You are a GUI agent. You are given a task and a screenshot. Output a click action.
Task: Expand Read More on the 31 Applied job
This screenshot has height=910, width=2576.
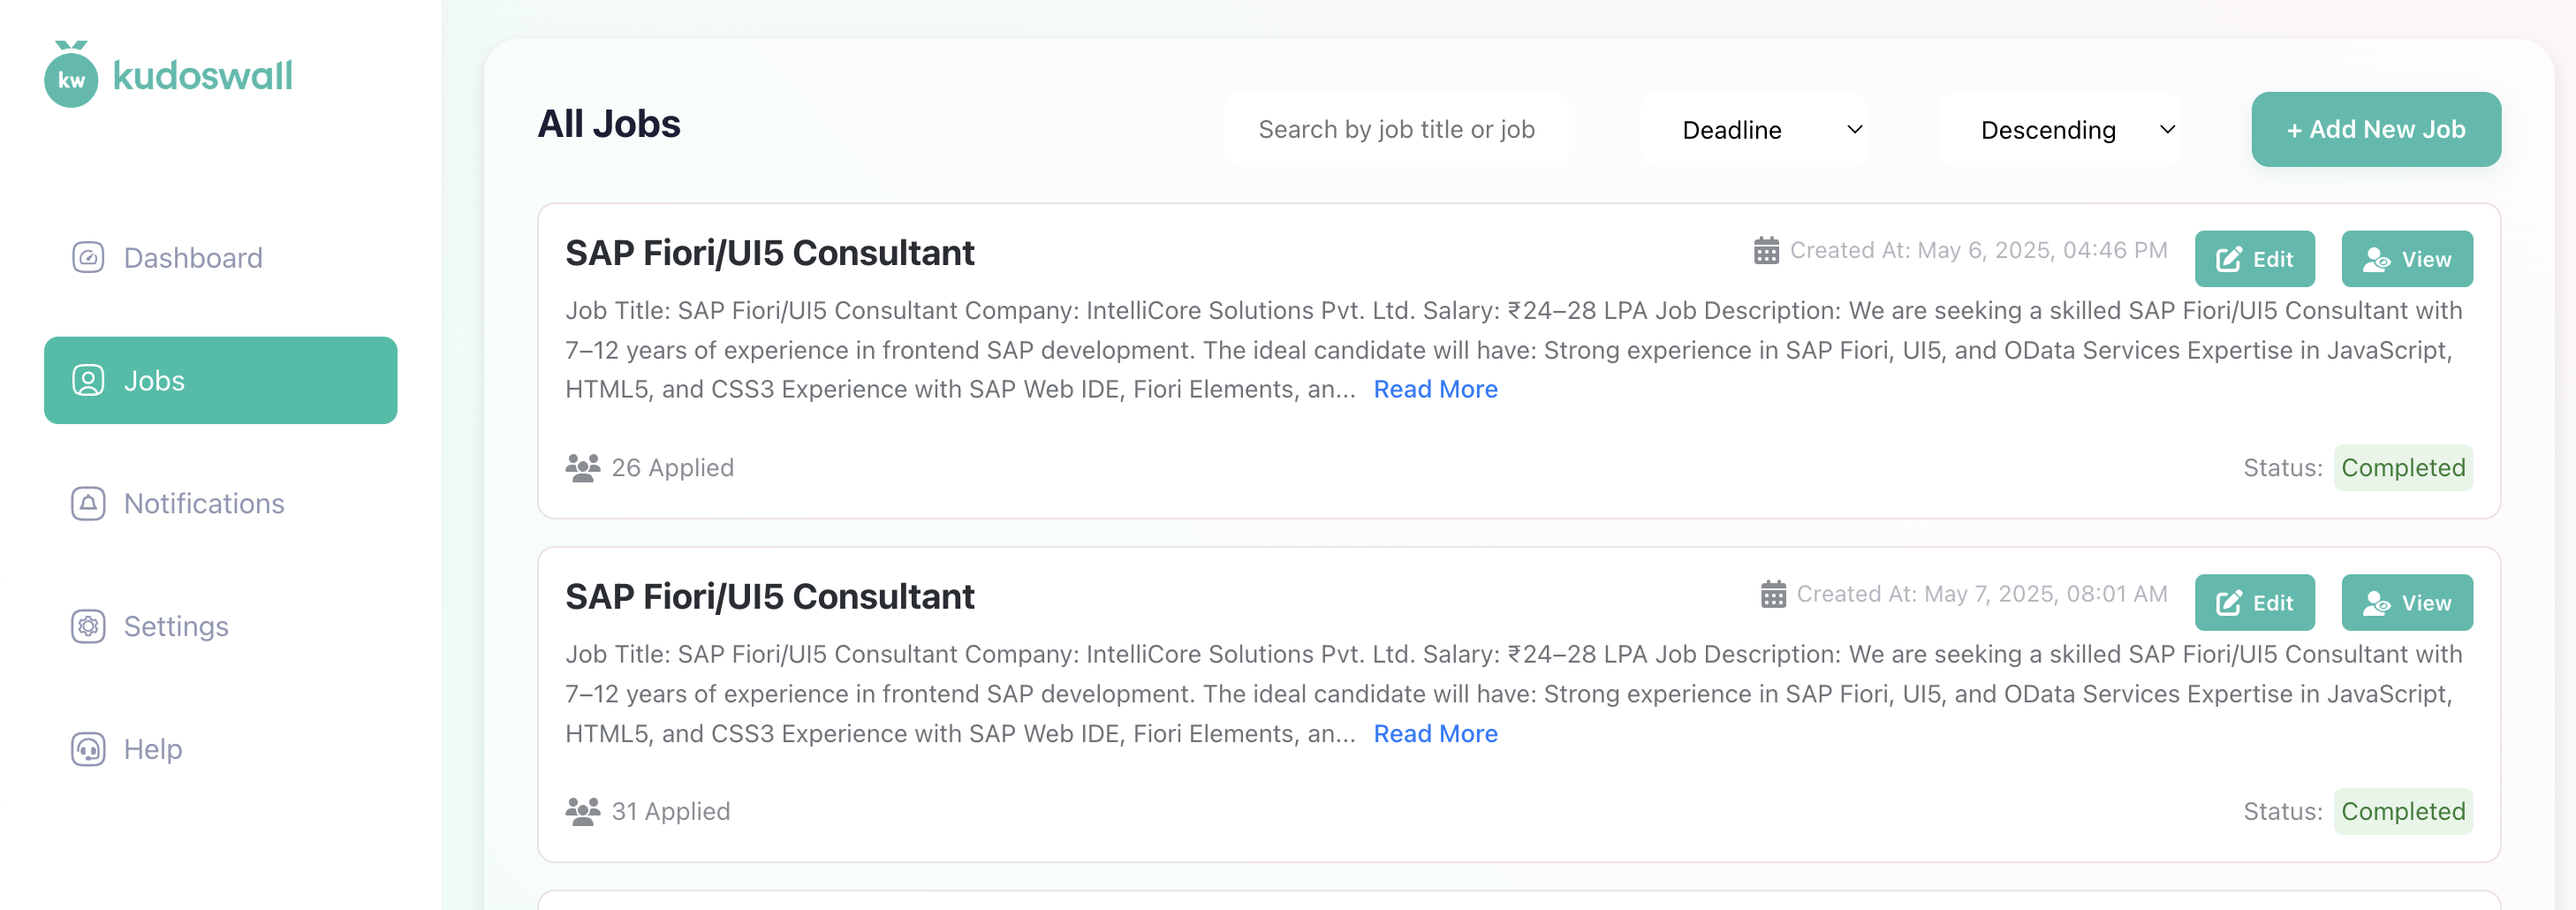(x=1435, y=734)
